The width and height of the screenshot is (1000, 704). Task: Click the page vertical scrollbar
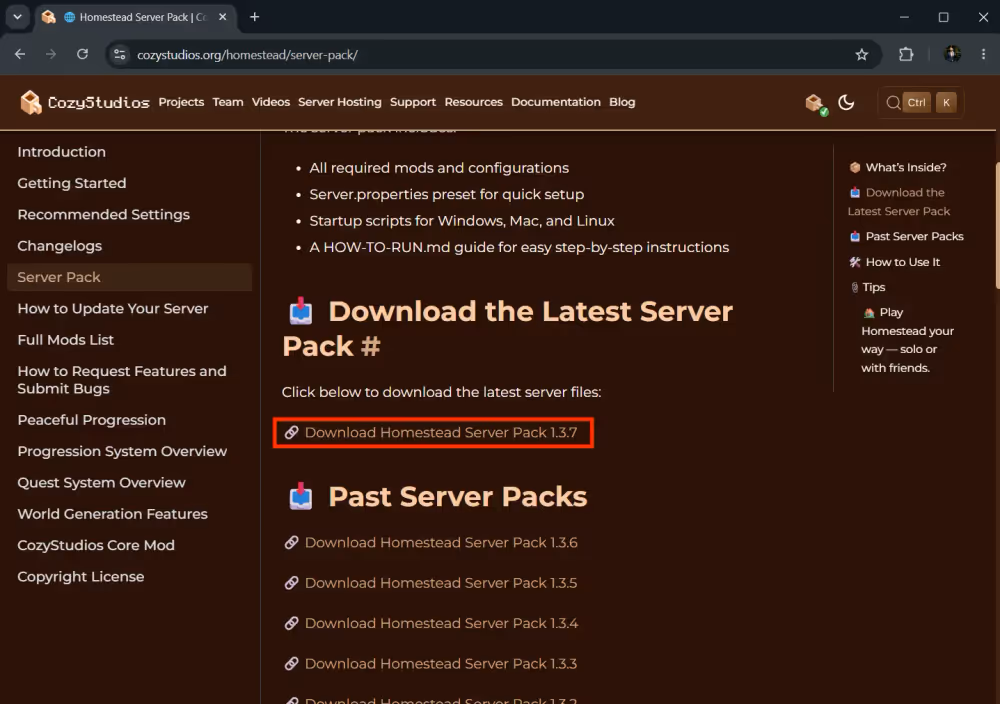click(x=996, y=225)
